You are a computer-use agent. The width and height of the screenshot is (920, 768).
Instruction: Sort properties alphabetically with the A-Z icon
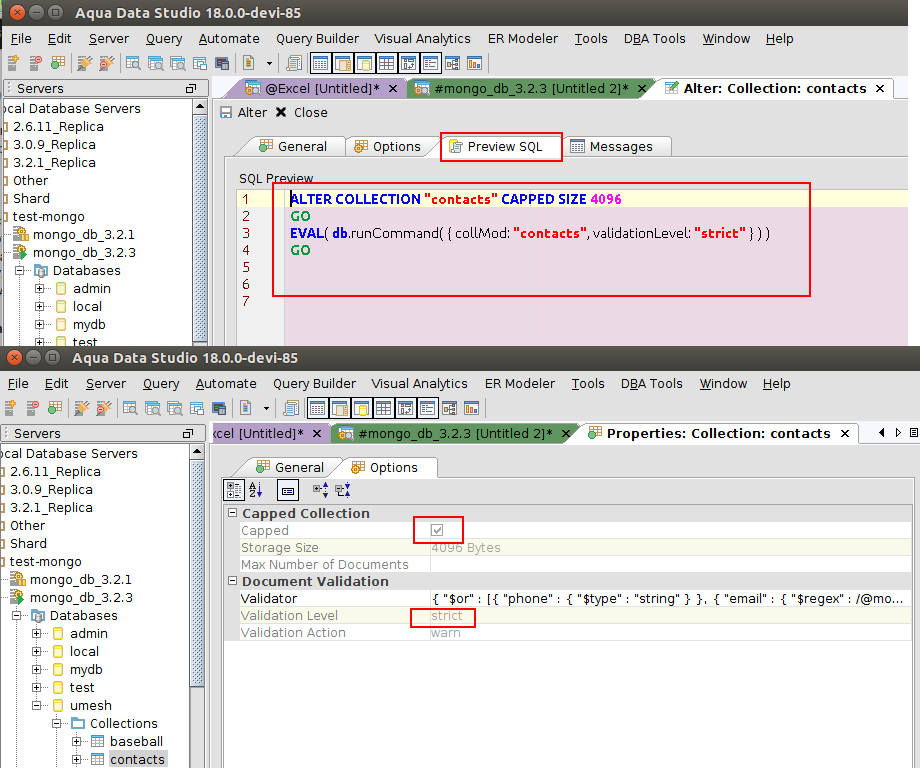click(x=256, y=490)
